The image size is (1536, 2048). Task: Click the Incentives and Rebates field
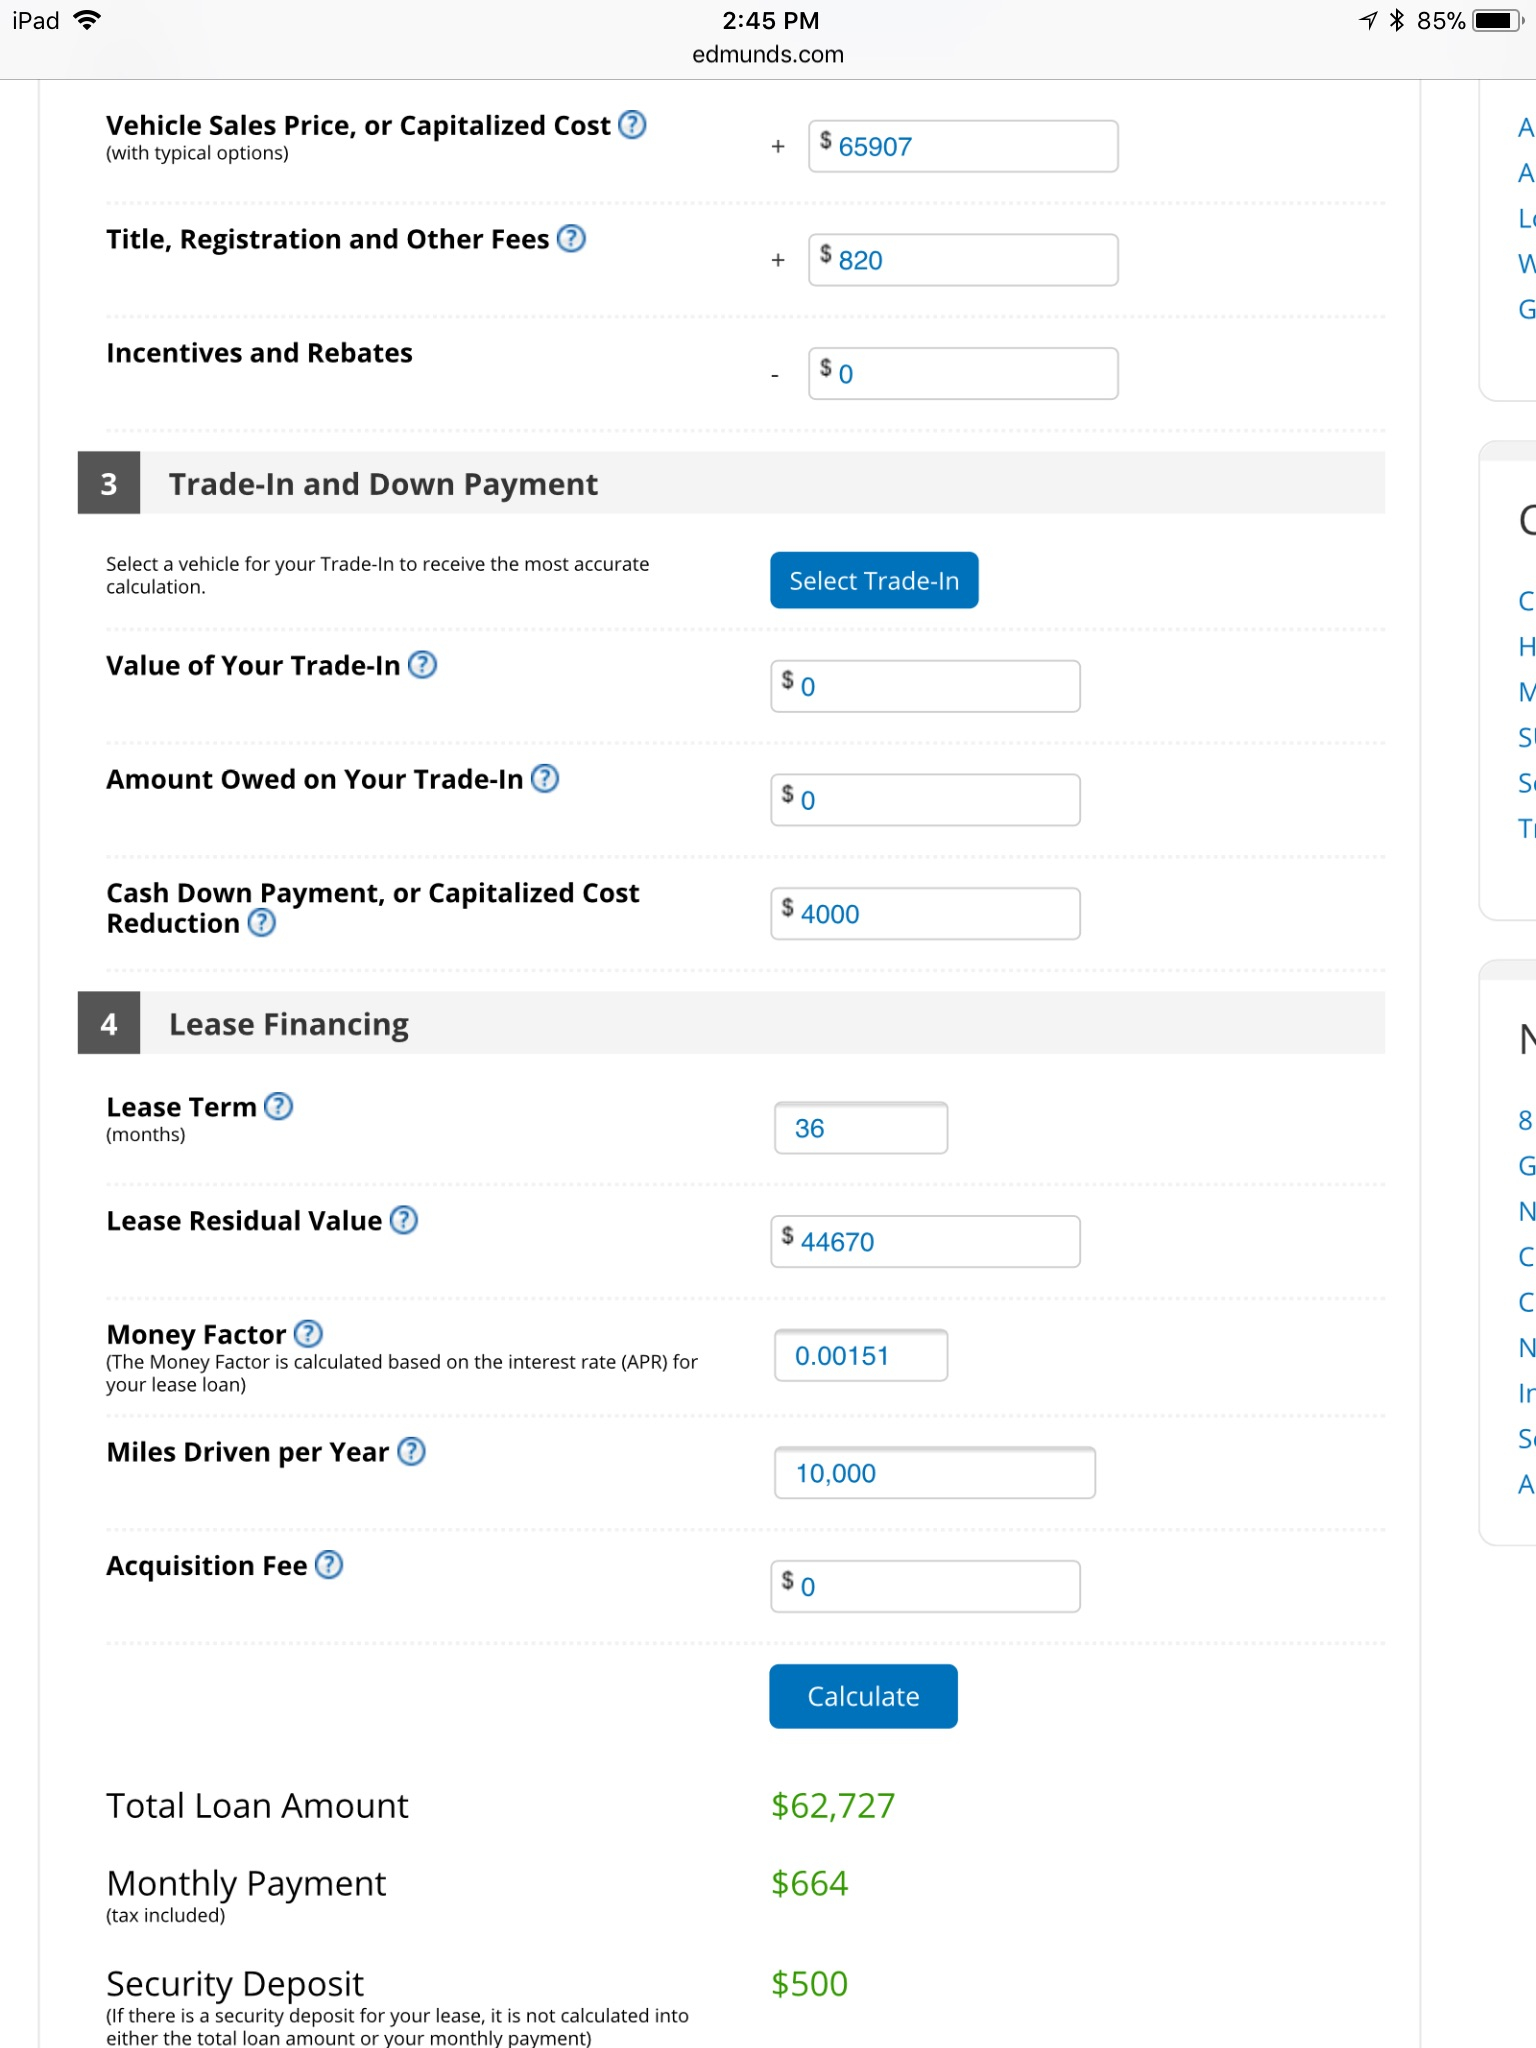click(x=963, y=374)
